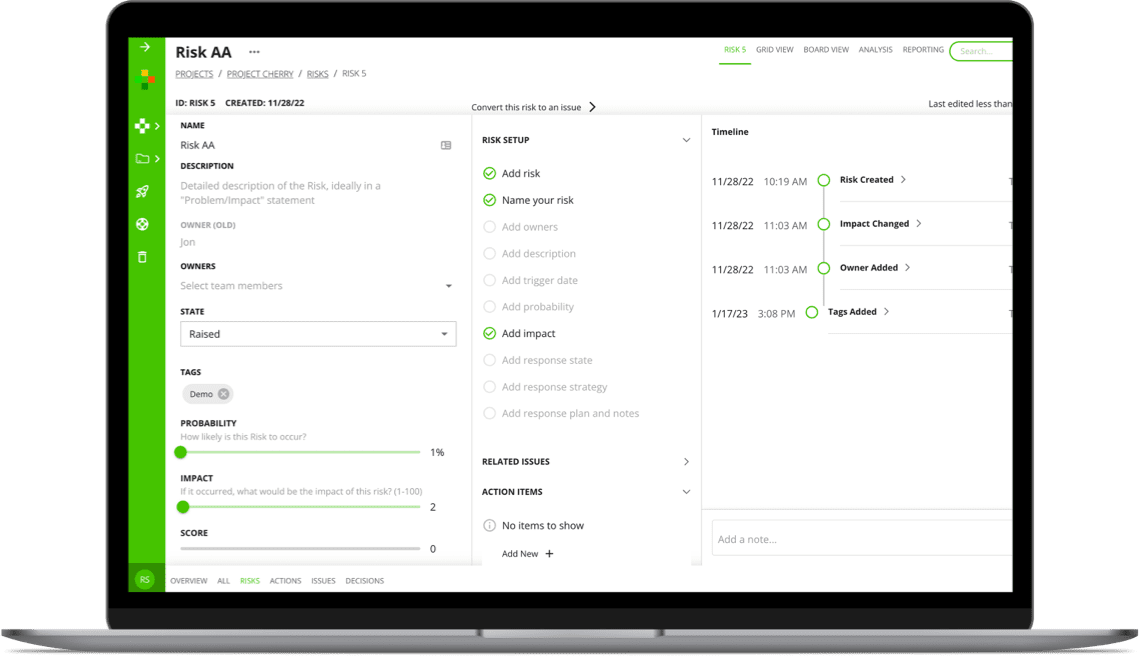
Task: Collapse the sidebar using the arrow icon
Action: point(146,46)
